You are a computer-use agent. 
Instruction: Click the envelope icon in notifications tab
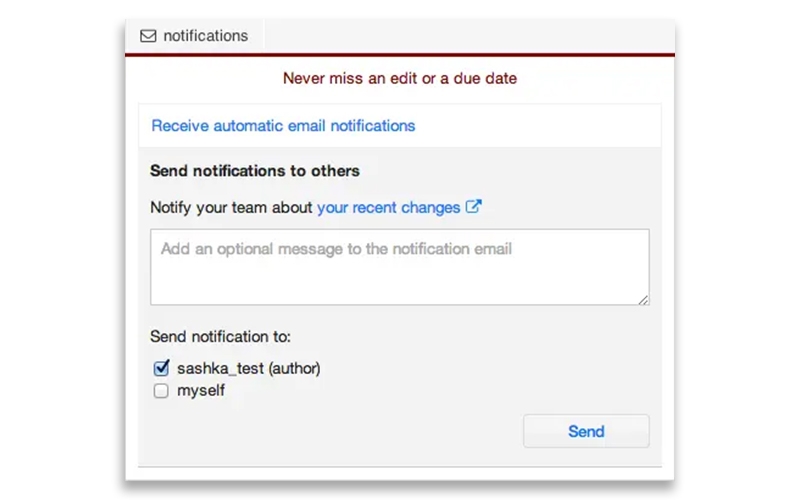pos(148,36)
